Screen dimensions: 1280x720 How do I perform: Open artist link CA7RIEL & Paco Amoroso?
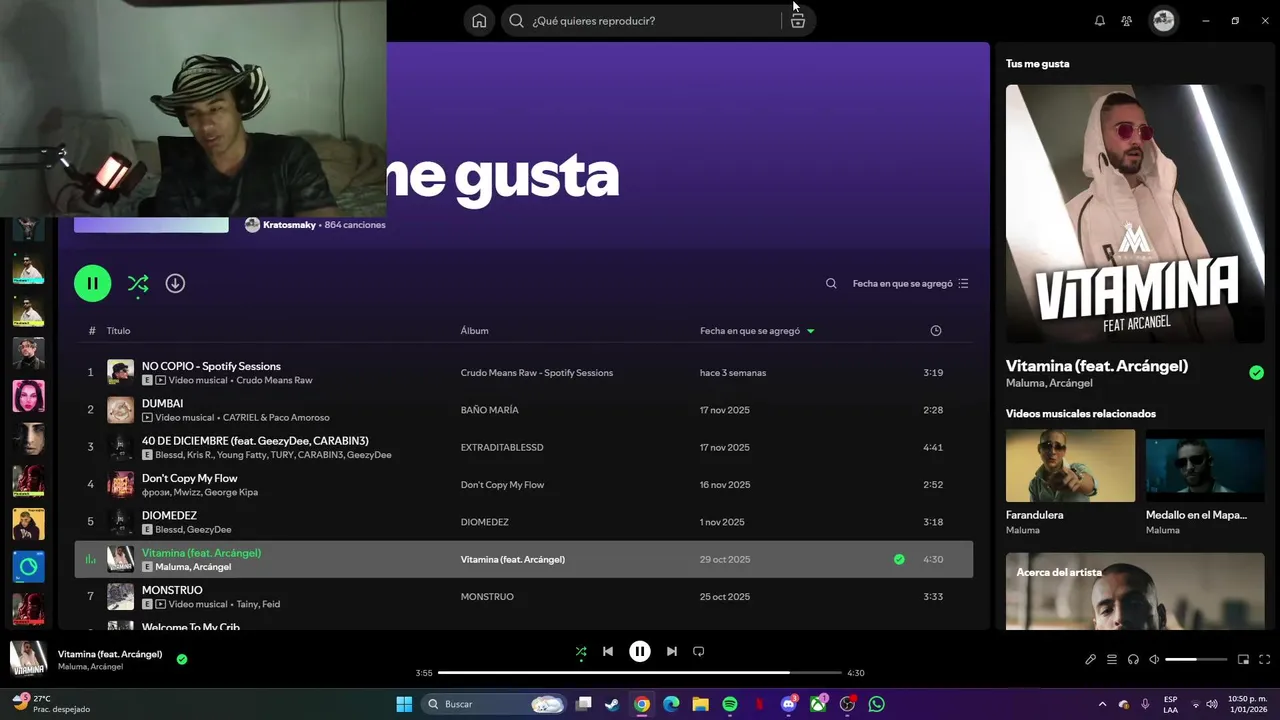click(276, 417)
